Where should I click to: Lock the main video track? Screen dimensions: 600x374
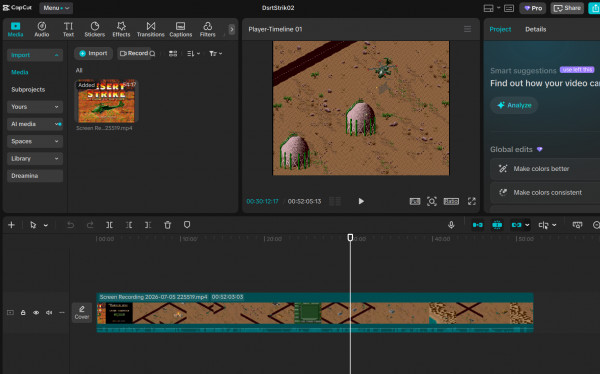23,313
